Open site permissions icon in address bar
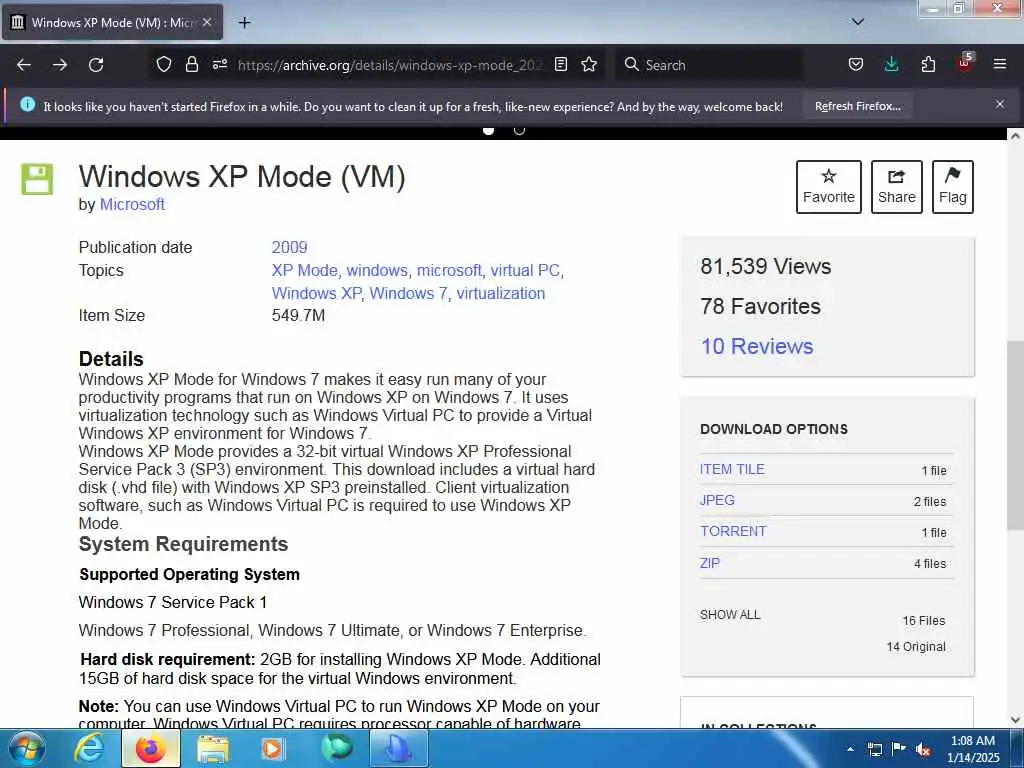 pyautogui.click(x=219, y=64)
